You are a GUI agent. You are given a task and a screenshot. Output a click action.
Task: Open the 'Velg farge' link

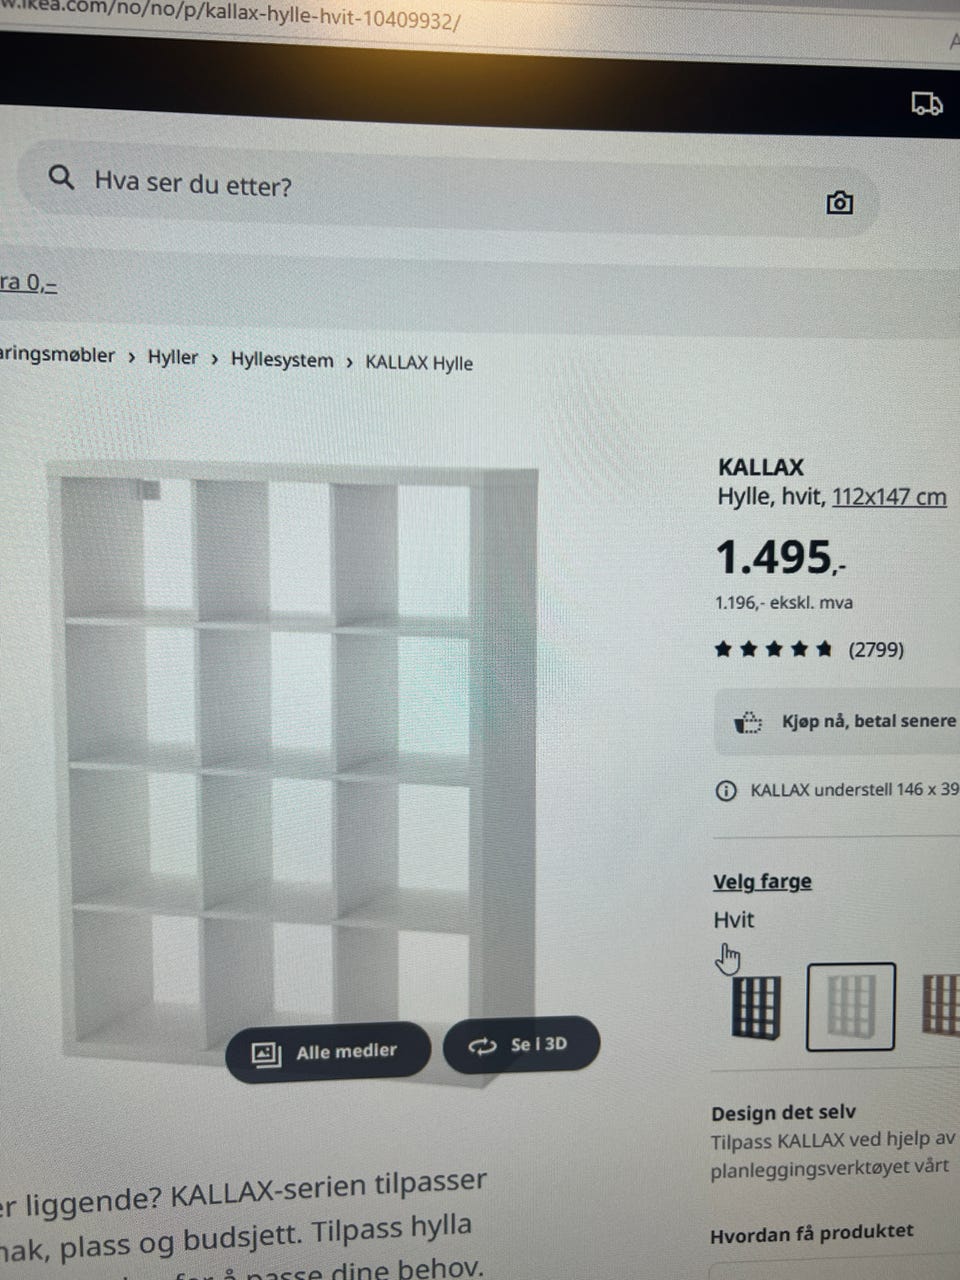point(762,882)
